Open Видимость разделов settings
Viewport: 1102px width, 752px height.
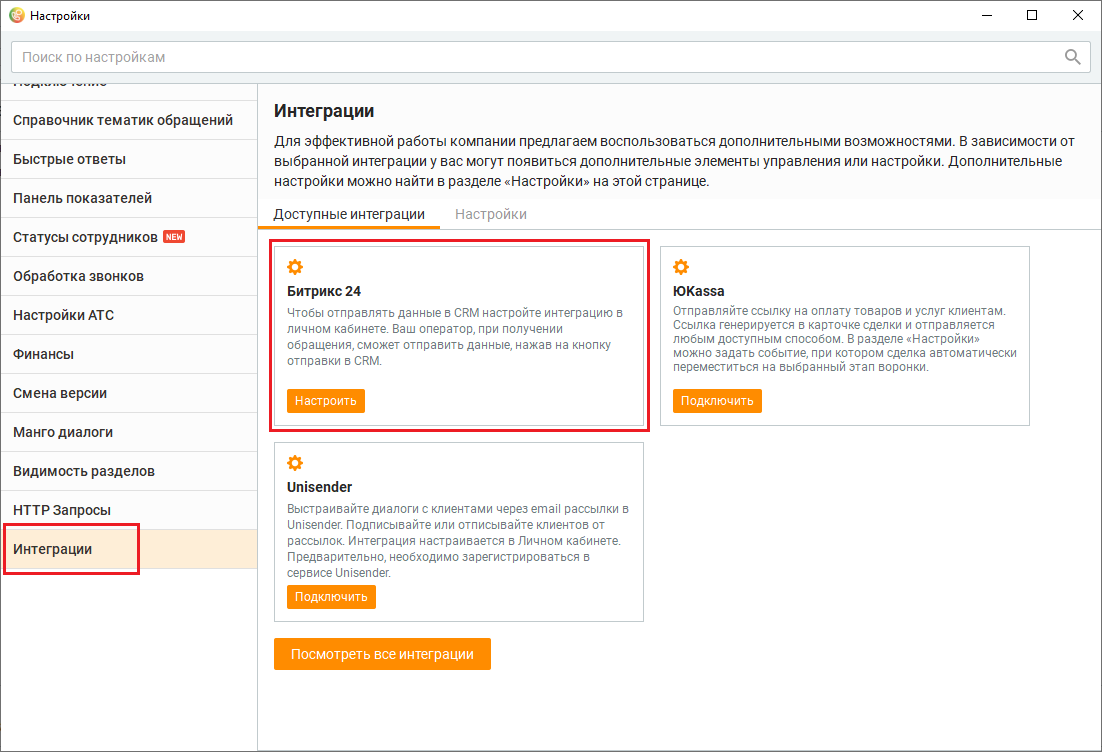tap(129, 472)
